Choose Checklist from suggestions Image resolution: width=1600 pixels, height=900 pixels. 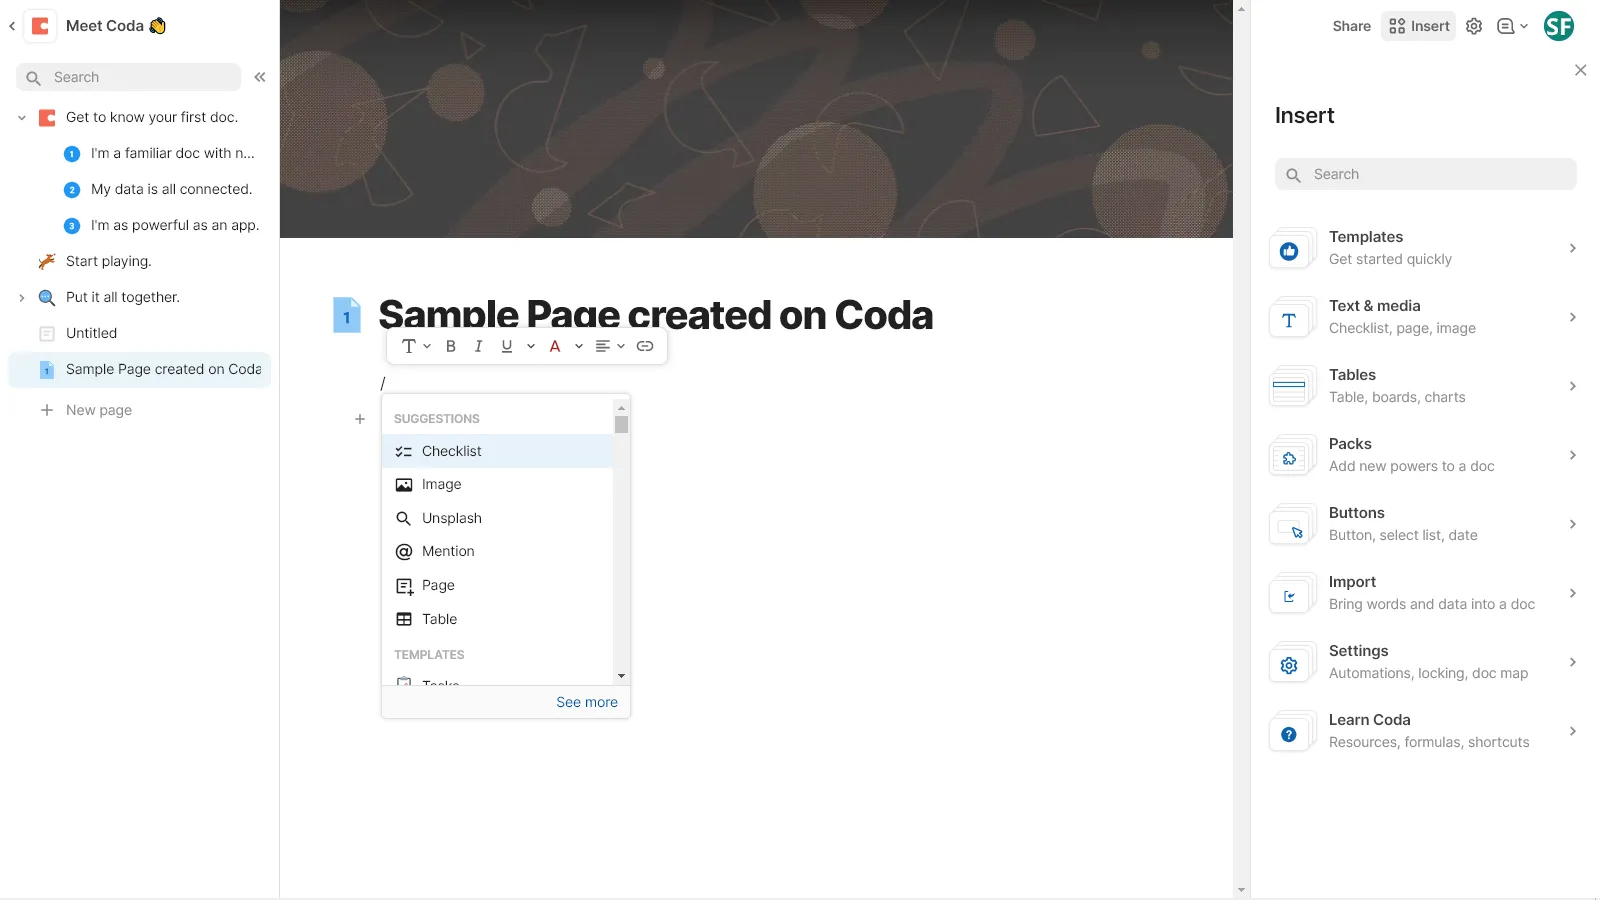pos(497,451)
